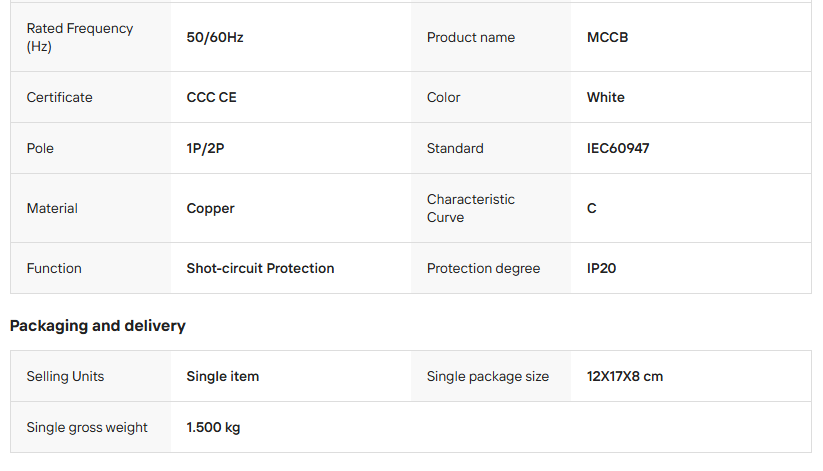The image size is (823, 471).
Task: Select the Copper material value
Action: [211, 208]
